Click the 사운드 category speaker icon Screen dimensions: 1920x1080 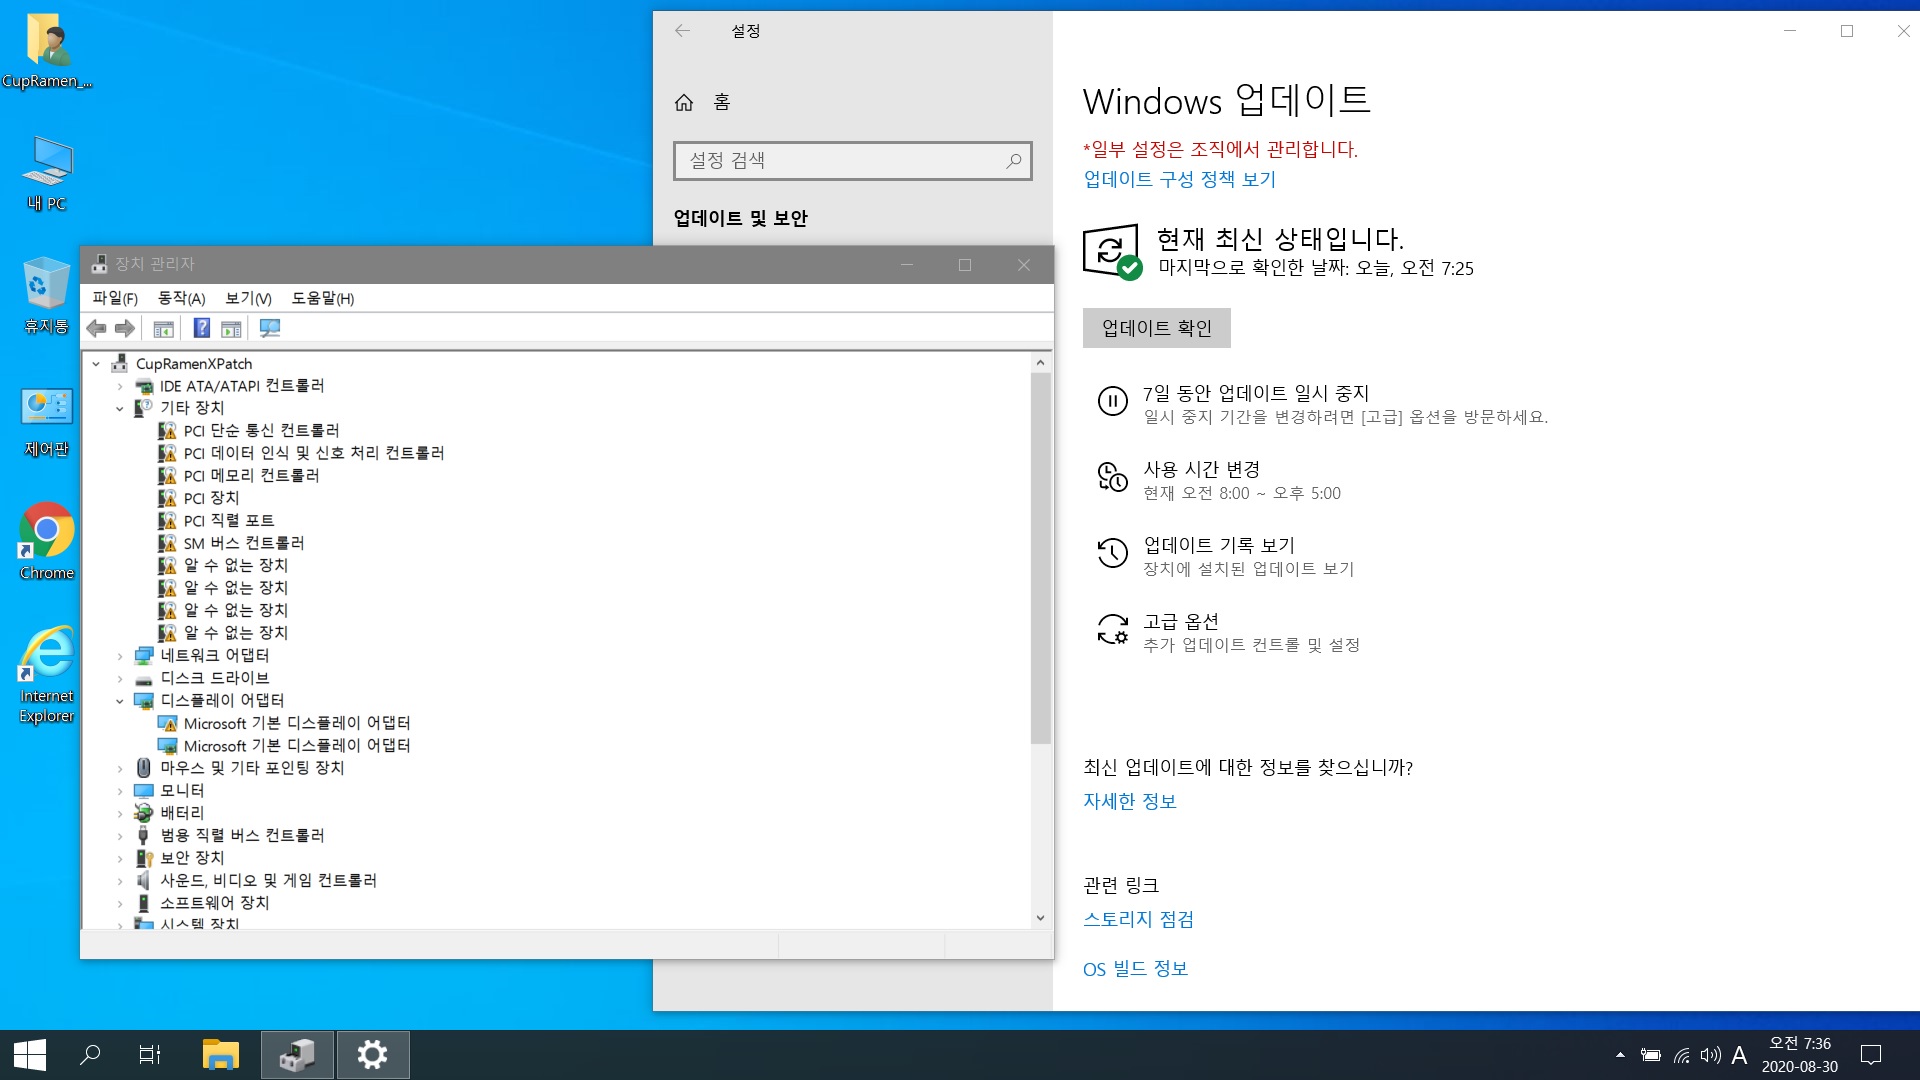[144, 881]
